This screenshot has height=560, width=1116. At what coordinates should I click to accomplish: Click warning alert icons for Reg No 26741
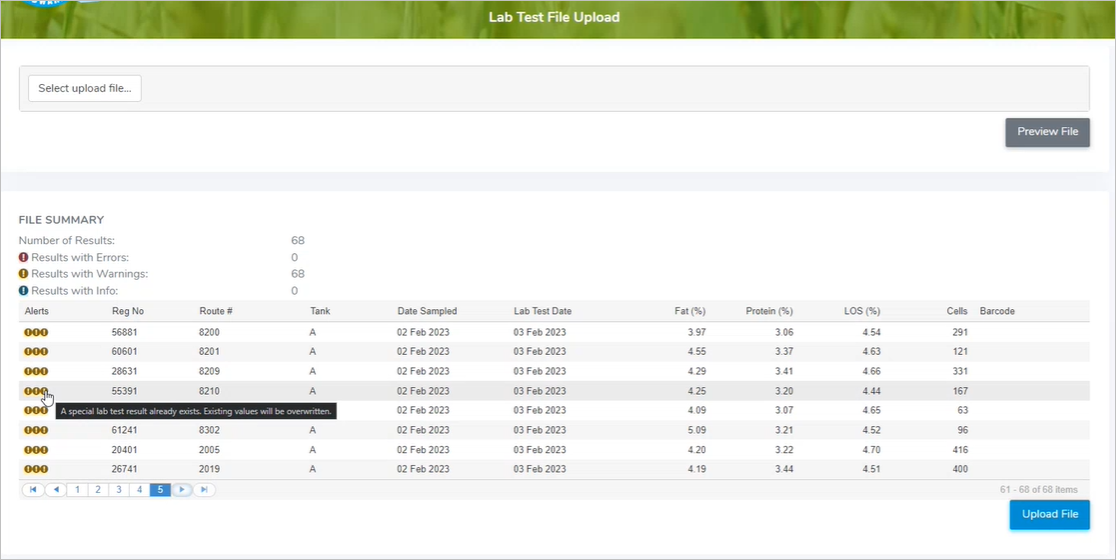click(x=36, y=469)
